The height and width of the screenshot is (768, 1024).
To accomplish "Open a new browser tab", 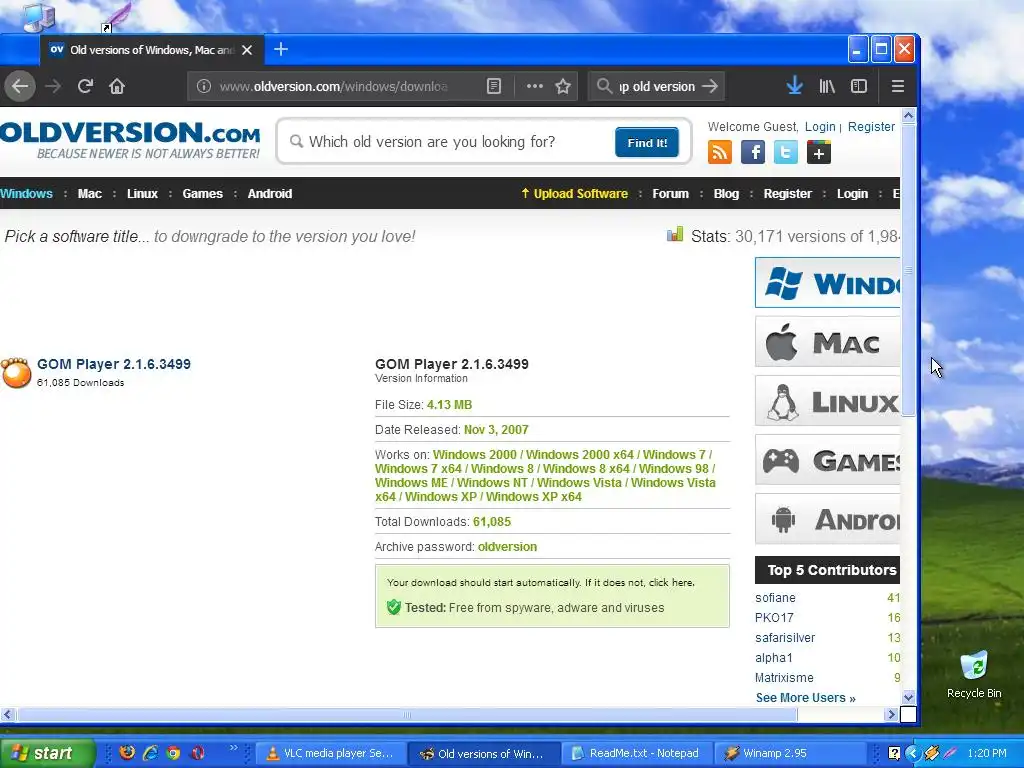I will [x=281, y=50].
